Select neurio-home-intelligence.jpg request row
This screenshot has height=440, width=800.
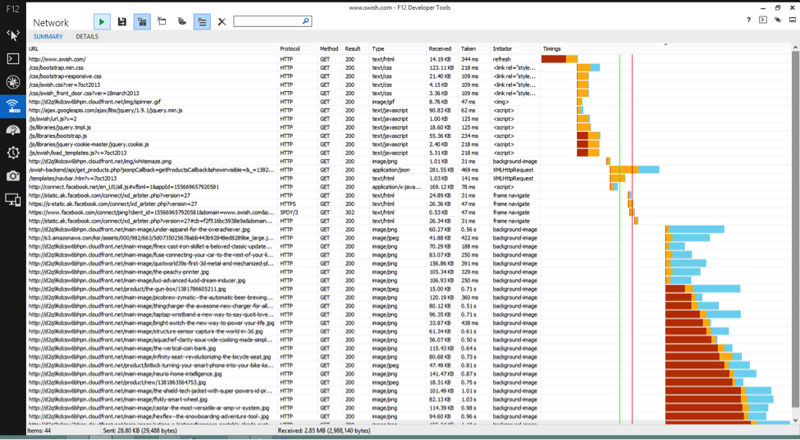tap(409, 374)
